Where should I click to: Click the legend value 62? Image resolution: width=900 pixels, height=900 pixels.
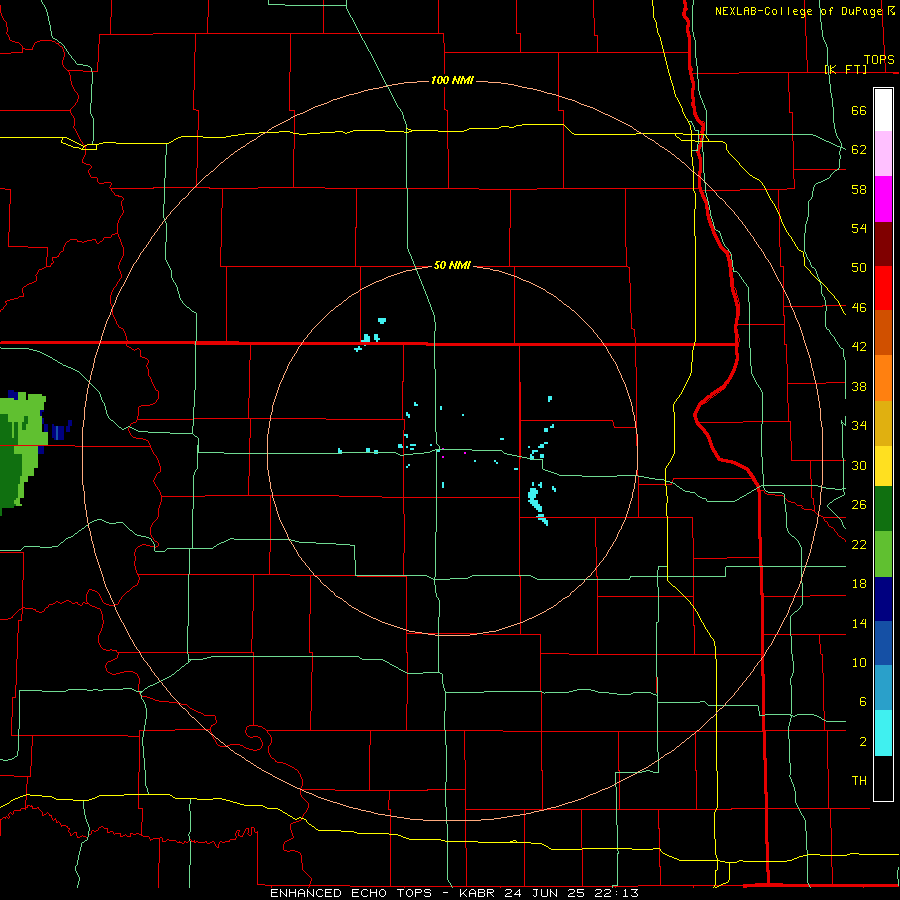point(859,150)
